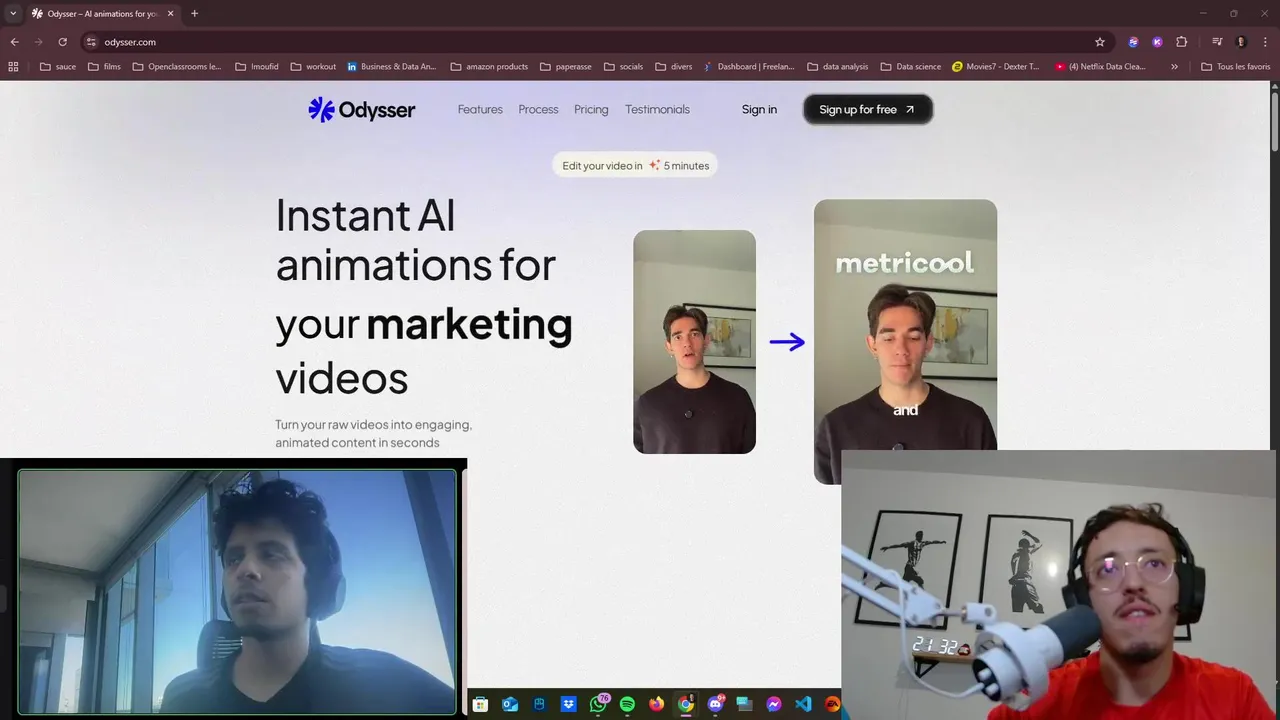The width and height of the screenshot is (1280, 720).
Task: Open the Chrome extensions puzzle icon
Action: (x=1181, y=42)
